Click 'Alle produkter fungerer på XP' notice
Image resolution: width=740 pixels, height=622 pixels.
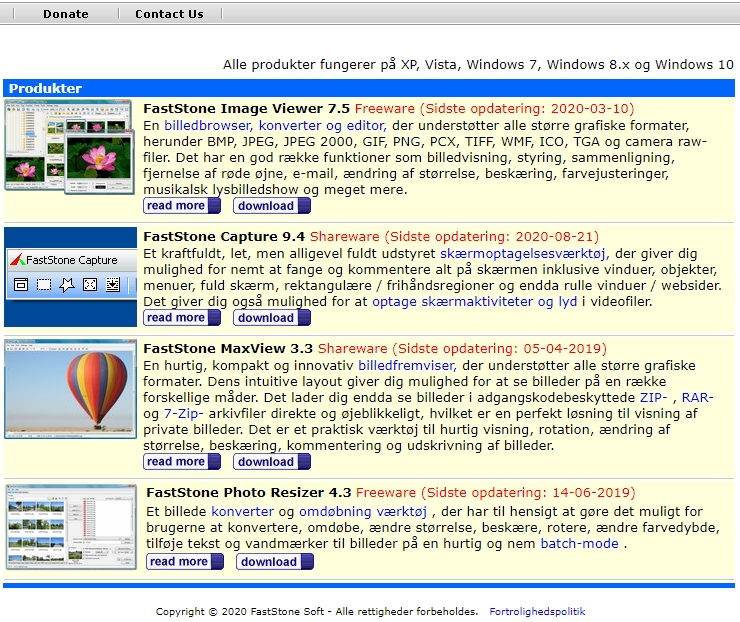478,65
